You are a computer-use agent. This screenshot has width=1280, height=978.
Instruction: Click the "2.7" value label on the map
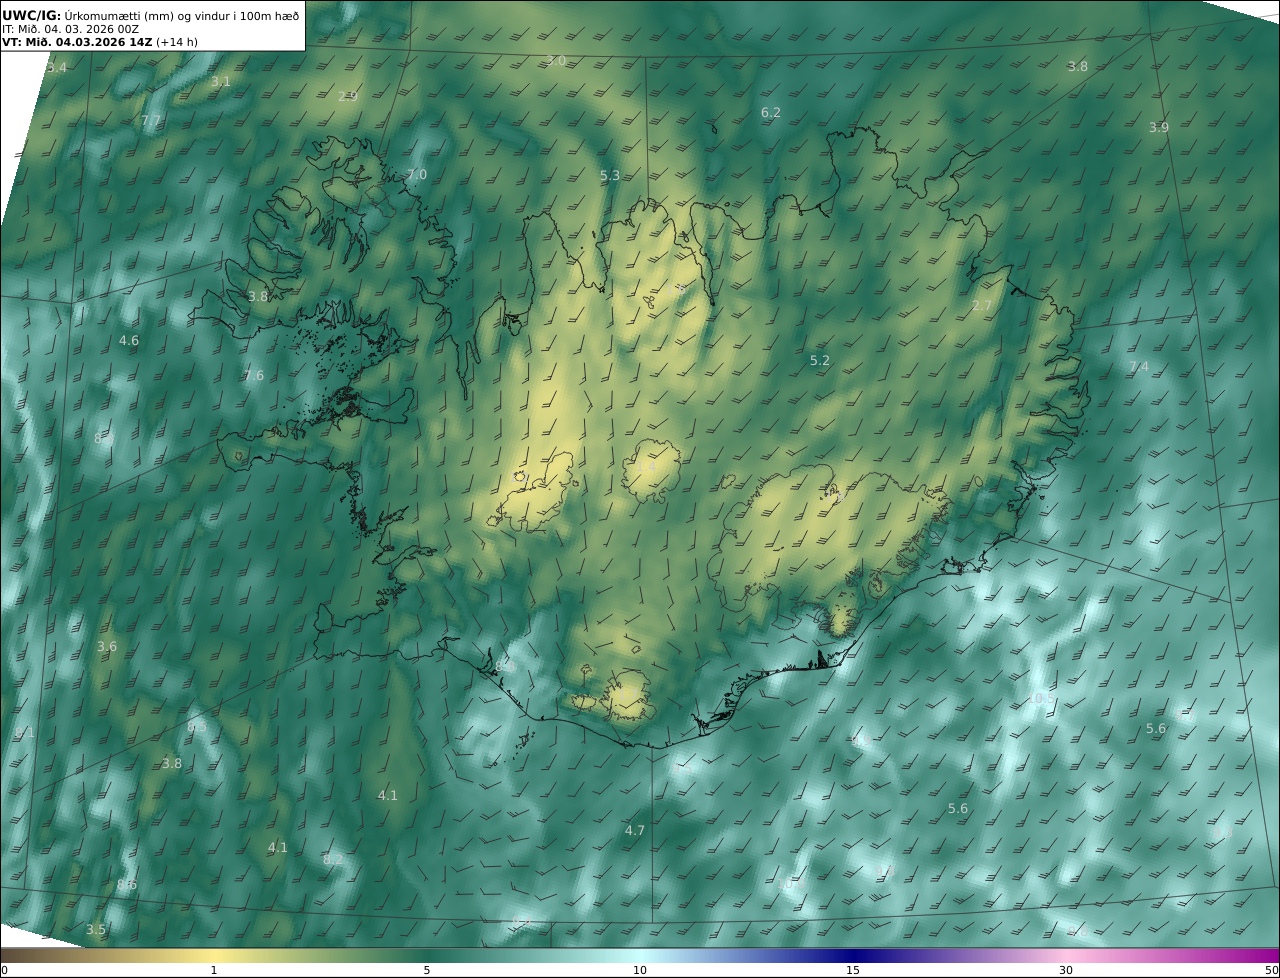point(982,306)
